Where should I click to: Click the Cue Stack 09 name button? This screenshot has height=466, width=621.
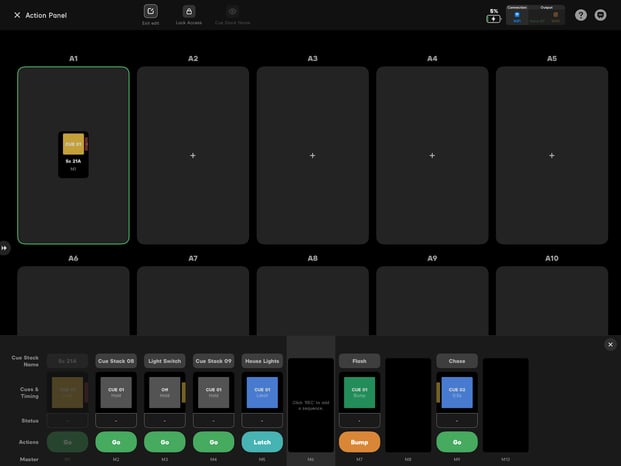[x=213, y=361]
